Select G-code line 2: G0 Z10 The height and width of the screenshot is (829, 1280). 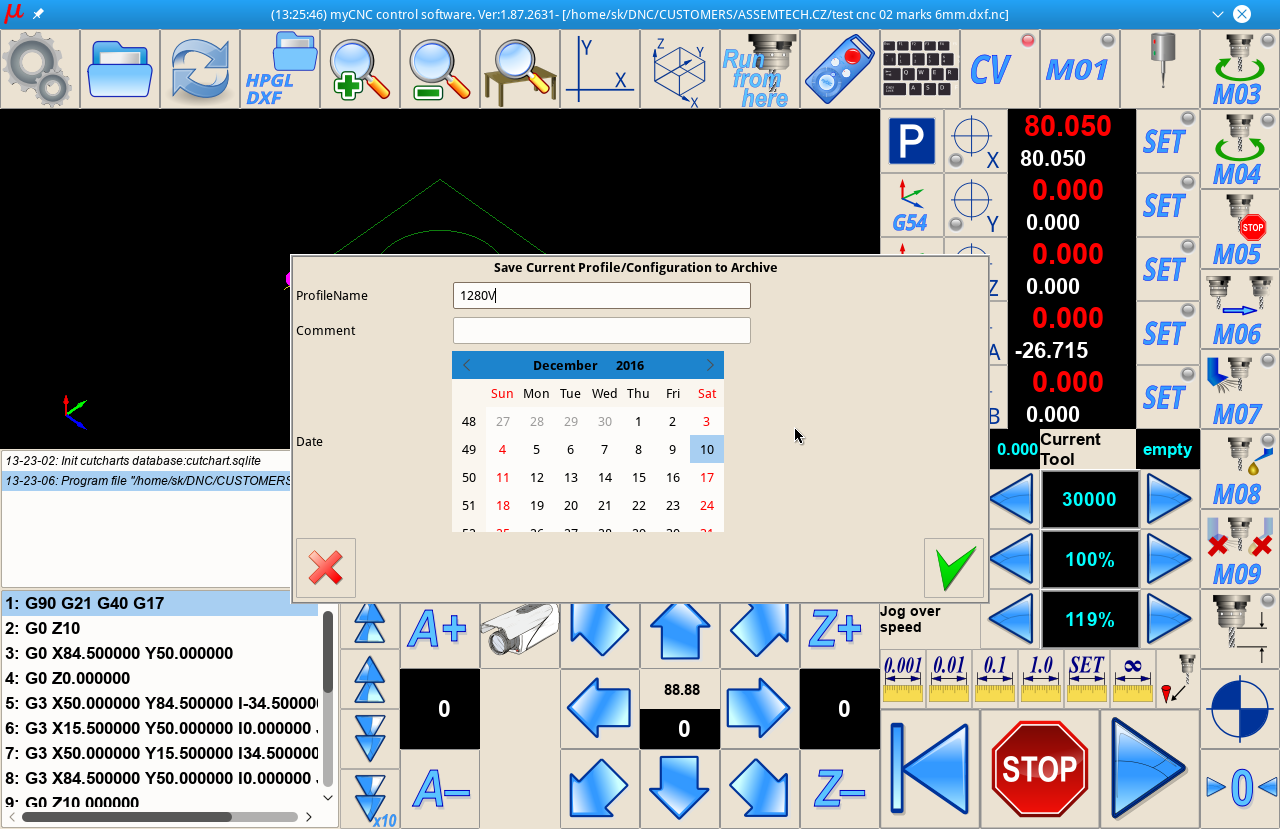coord(160,628)
